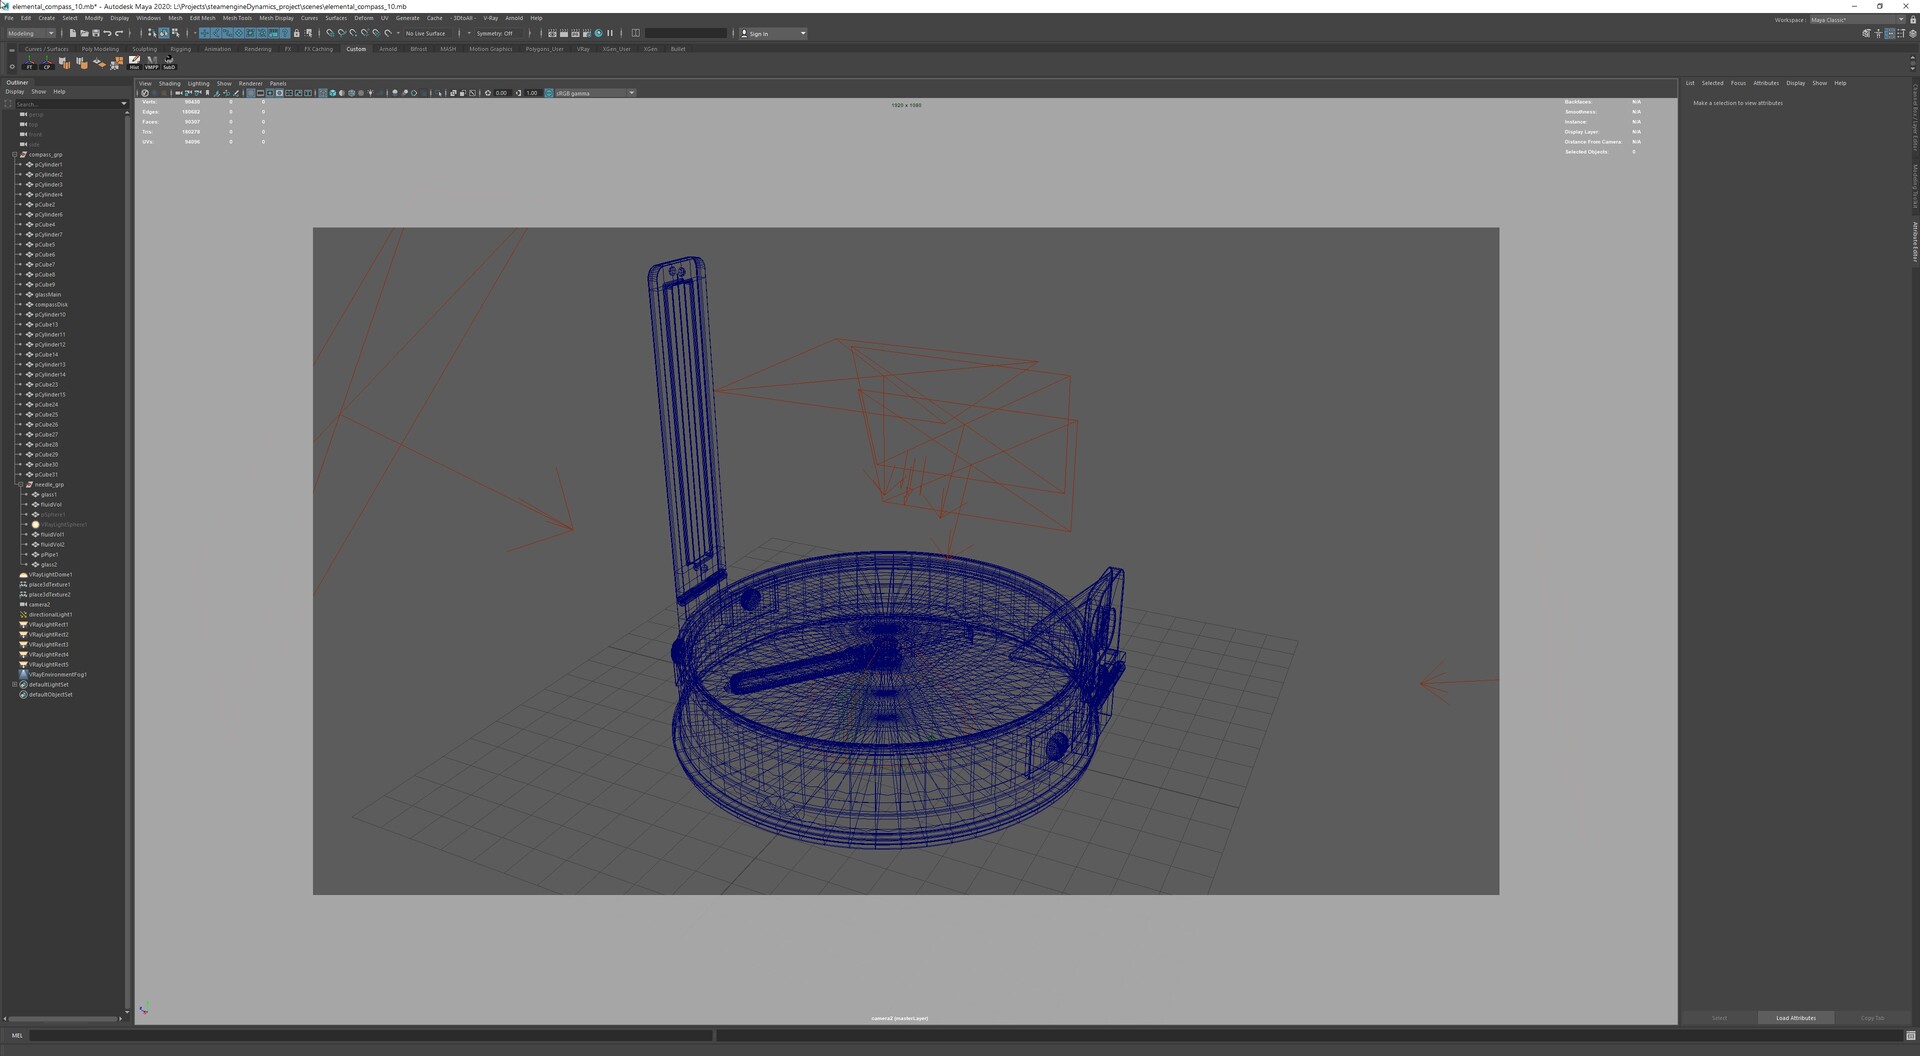The width and height of the screenshot is (1920, 1056).
Task: Collapse the needle_grp tree node
Action: (21, 484)
